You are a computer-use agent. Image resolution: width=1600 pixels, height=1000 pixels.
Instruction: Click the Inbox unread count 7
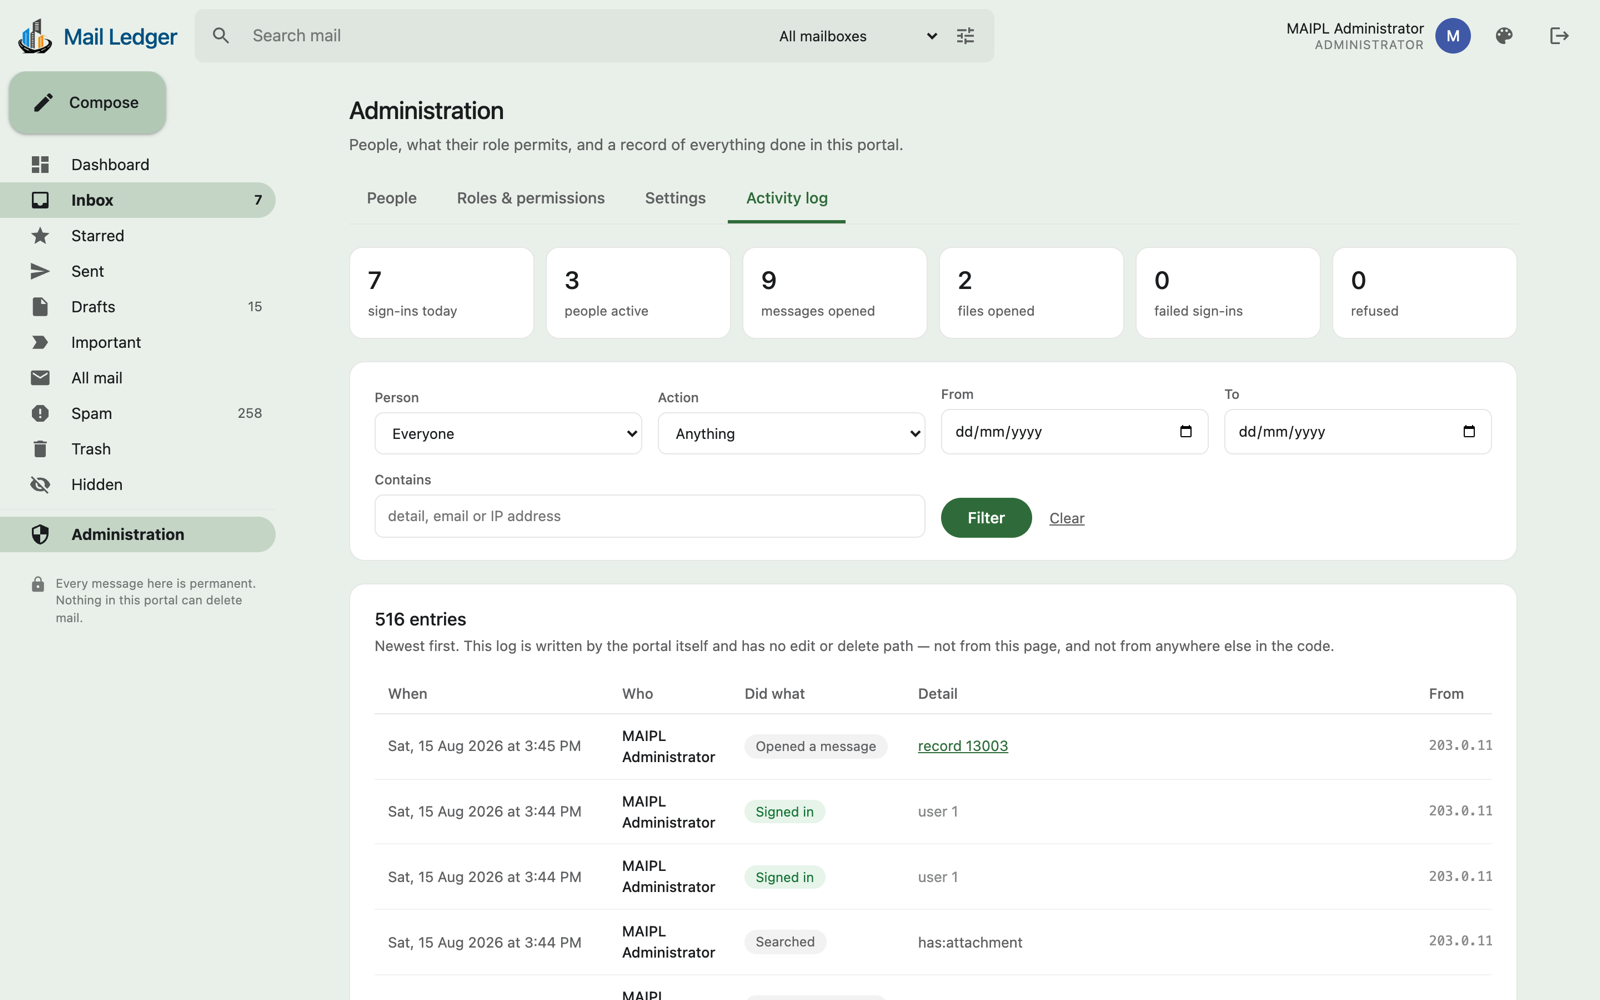[x=258, y=200]
